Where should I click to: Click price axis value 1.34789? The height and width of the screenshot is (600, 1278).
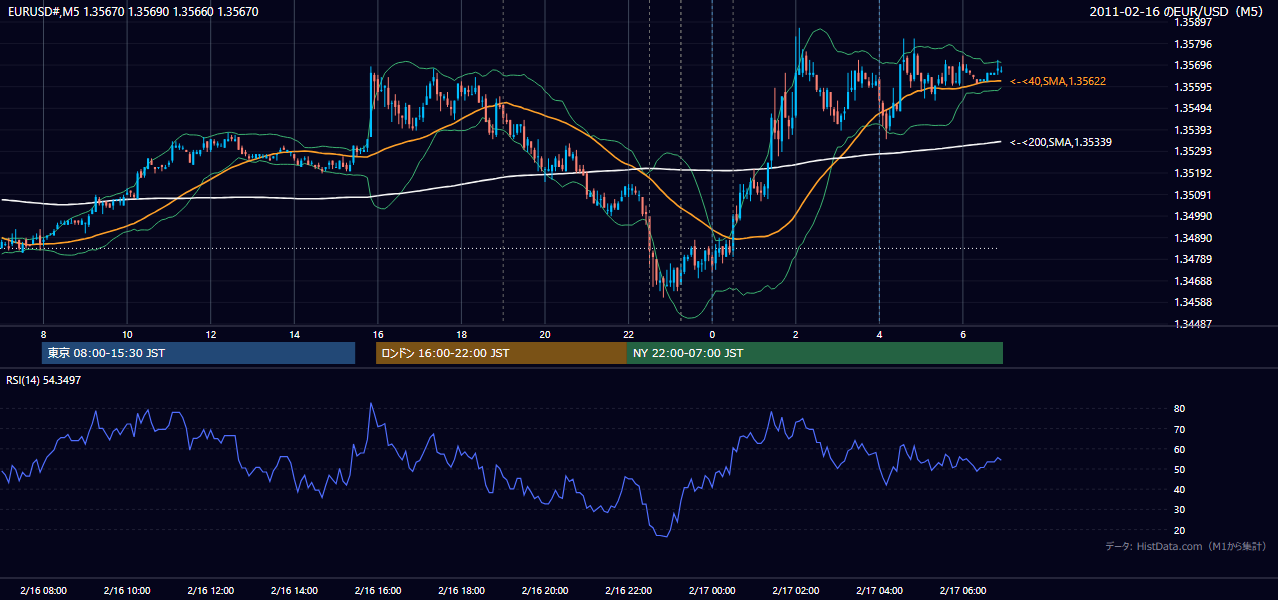click(x=1193, y=259)
